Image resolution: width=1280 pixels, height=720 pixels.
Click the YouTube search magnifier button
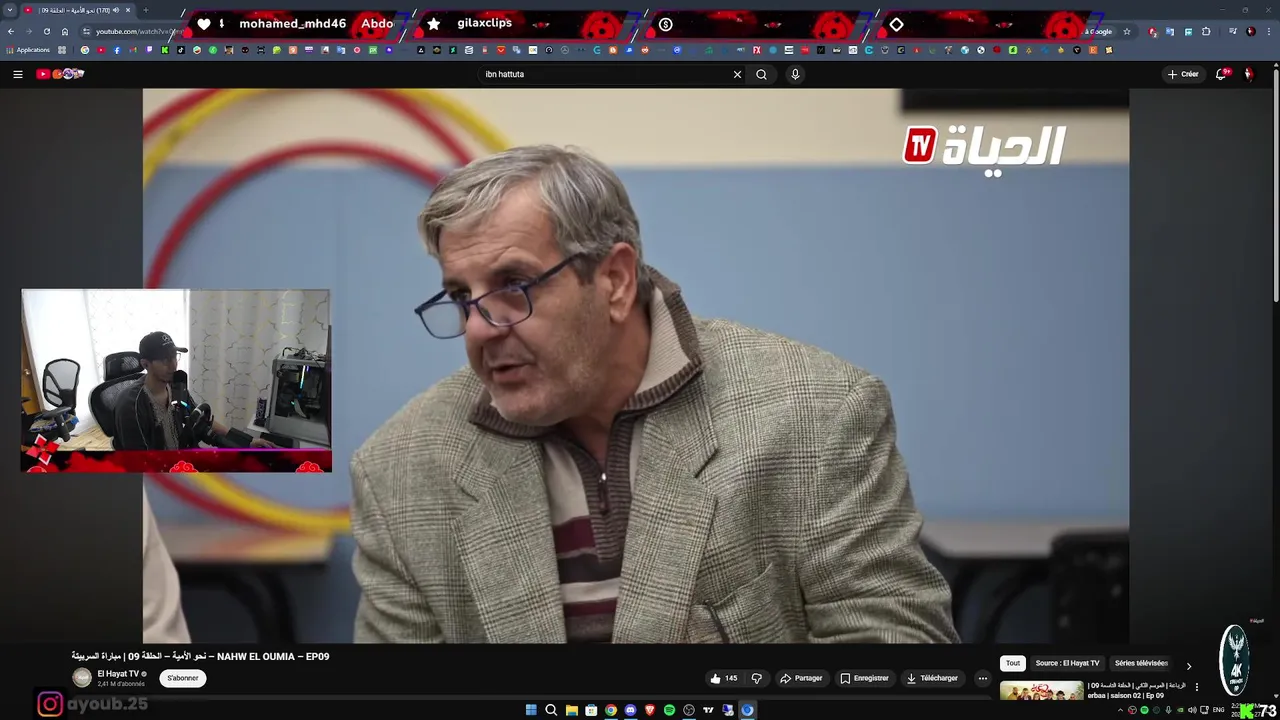click(761, 74)
